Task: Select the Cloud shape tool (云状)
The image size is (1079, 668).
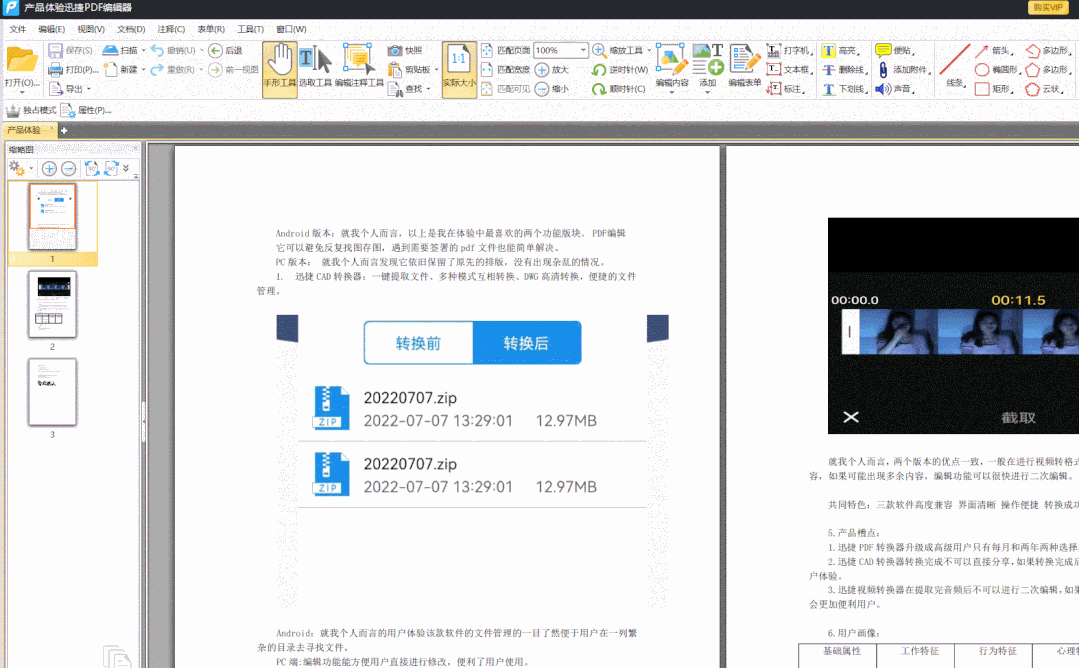Action: (1045, 89)
